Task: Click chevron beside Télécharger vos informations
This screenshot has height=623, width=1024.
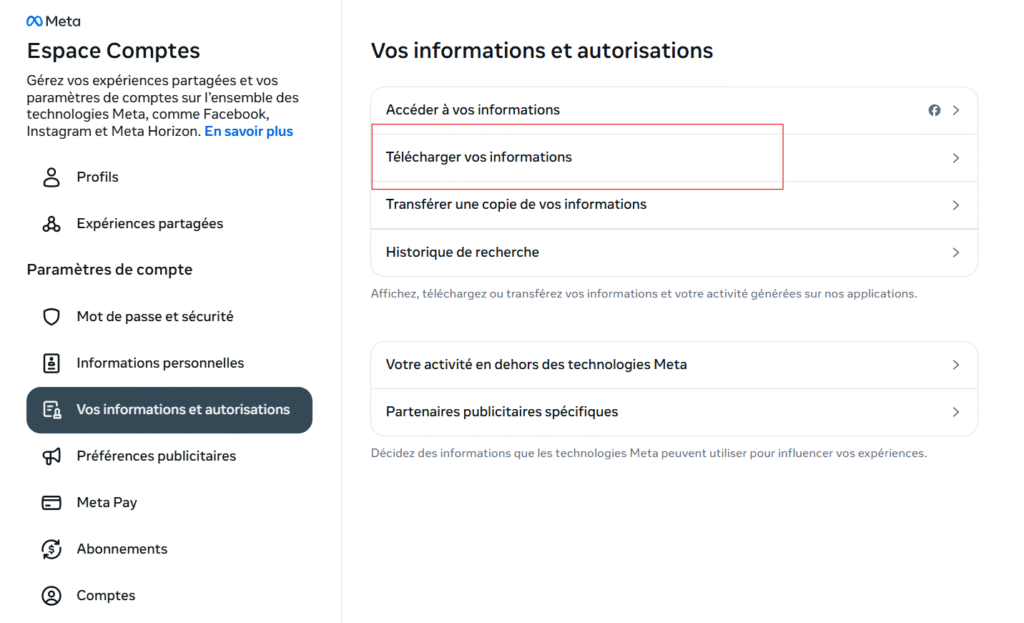Action: click(956, 158)
